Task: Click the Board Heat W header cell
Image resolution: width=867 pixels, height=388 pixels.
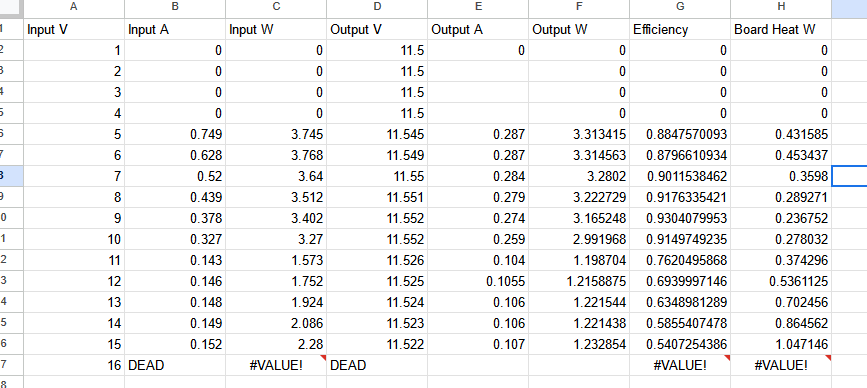Action: coord(781,29)
